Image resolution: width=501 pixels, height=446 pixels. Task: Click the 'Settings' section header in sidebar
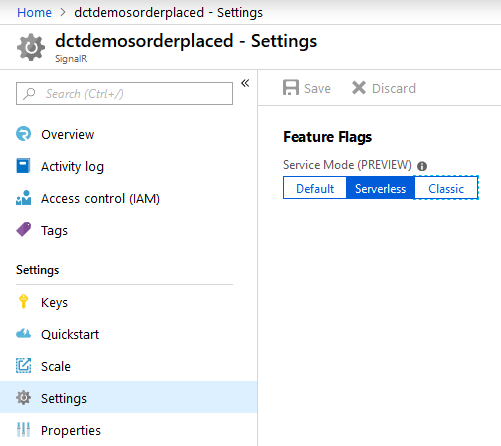coord(38,270)
